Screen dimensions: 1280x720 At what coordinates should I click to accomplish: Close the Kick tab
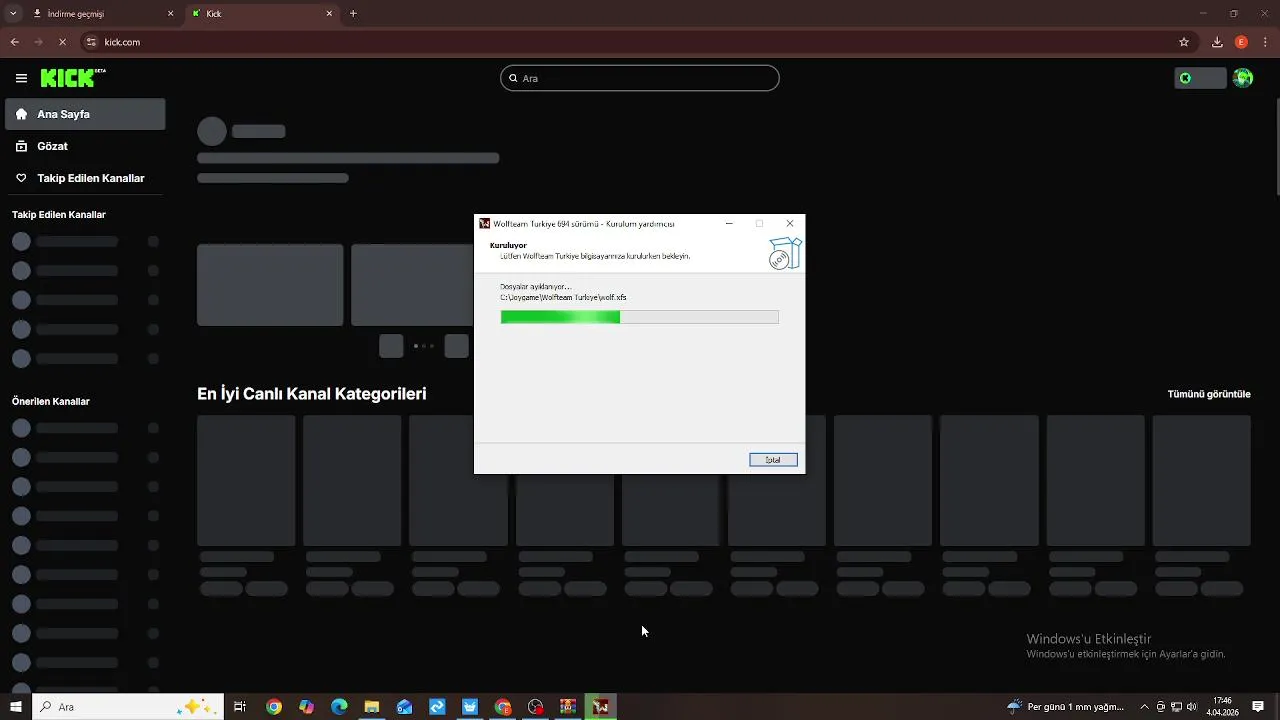coord(329,14)
